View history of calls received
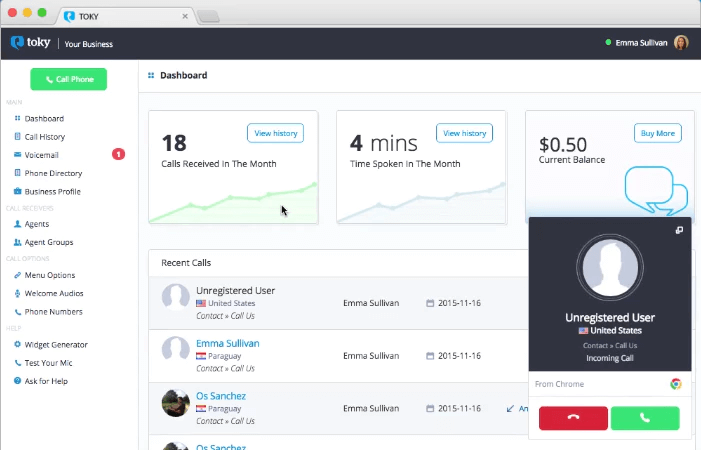 point(275,133)
